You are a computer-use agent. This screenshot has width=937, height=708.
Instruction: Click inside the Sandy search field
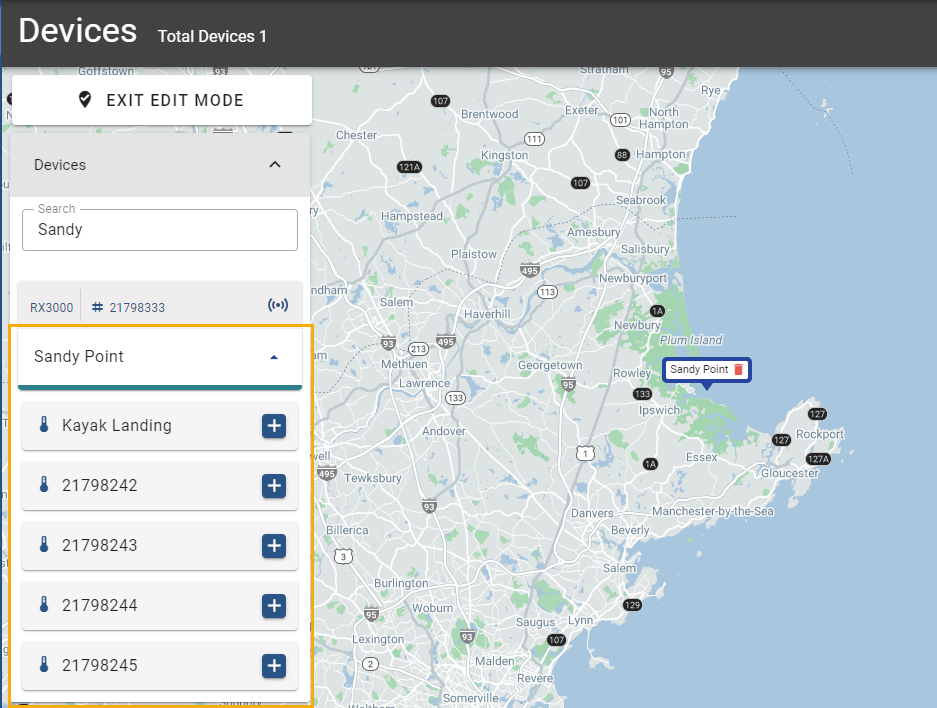point(159,230)
